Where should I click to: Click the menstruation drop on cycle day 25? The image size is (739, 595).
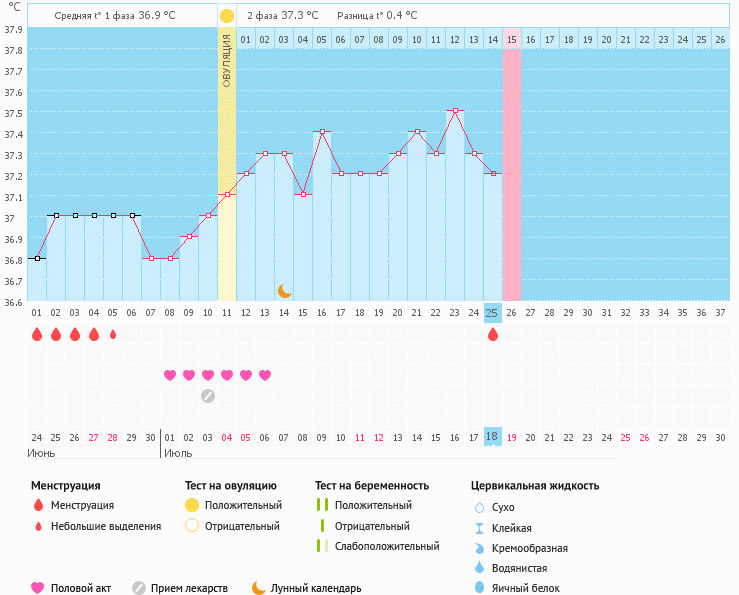[492, 335]
